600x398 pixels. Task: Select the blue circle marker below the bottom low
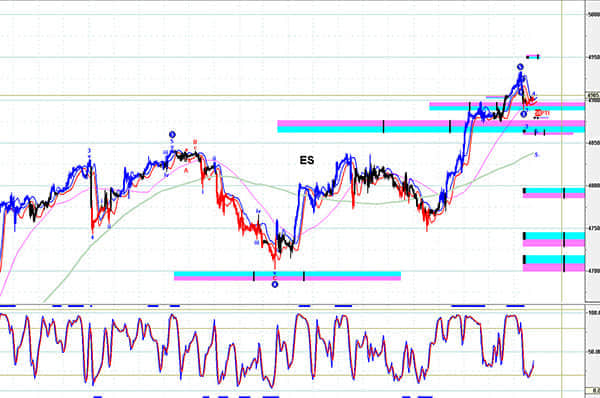click(x=275, y=284)
